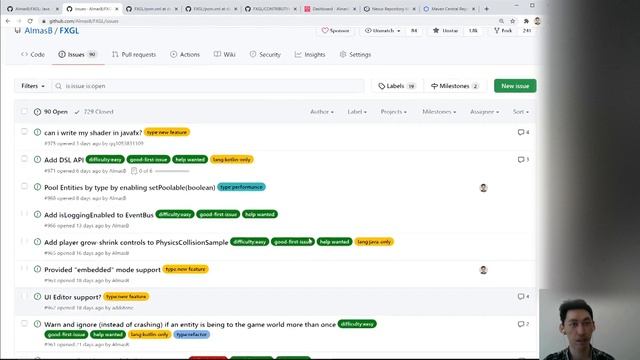Bookmark this page with the star icon
Viewport: 640px width, 360px height.
click(513, 21)
